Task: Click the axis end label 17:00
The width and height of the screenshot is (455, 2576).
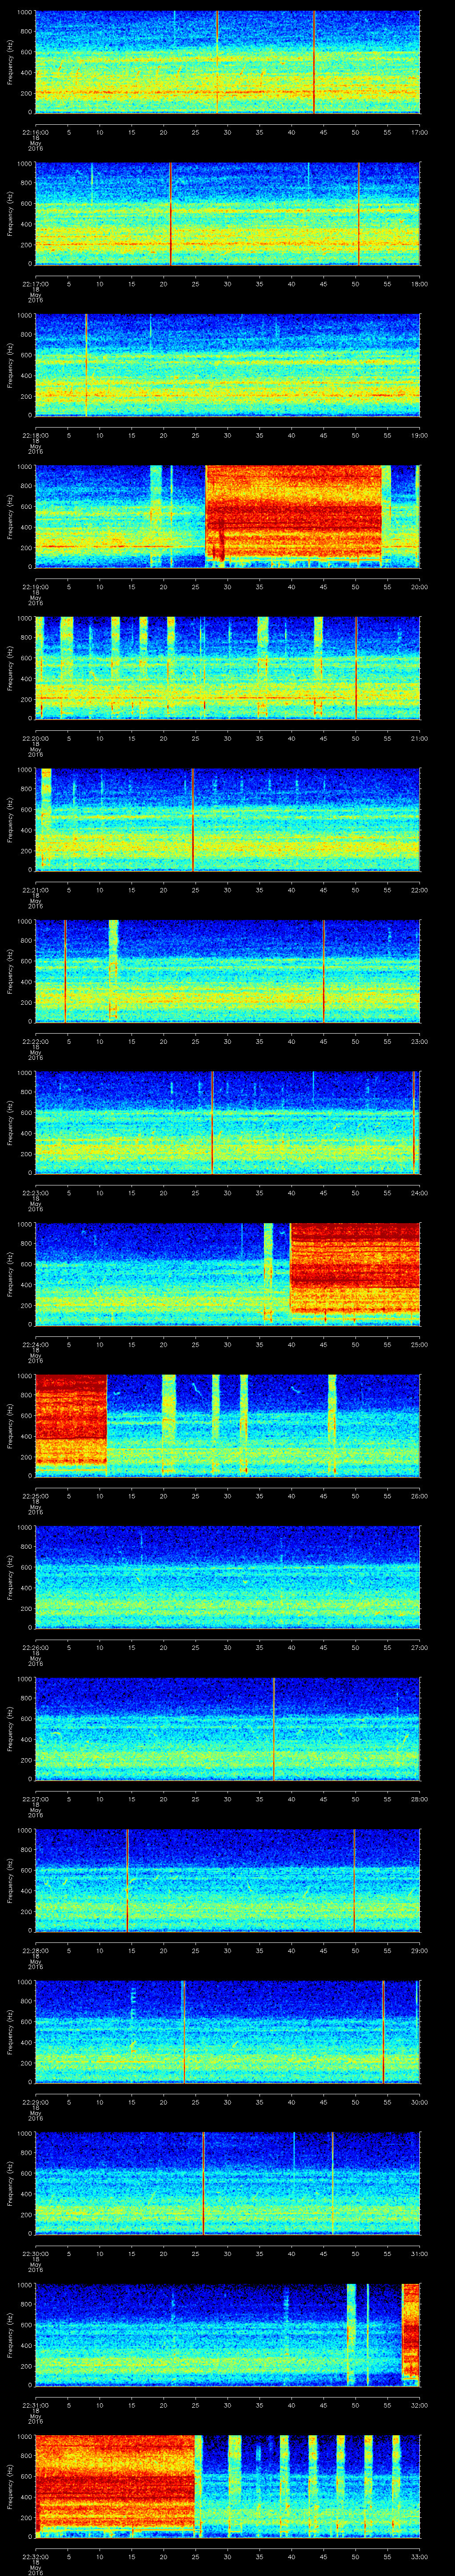Action: 419,132
